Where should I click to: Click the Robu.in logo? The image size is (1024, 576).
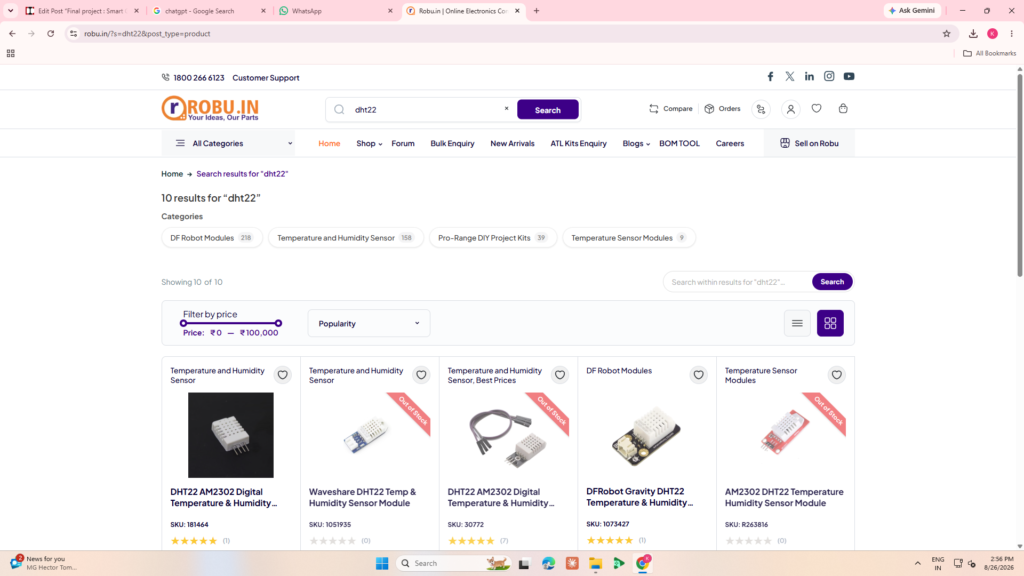210,108
